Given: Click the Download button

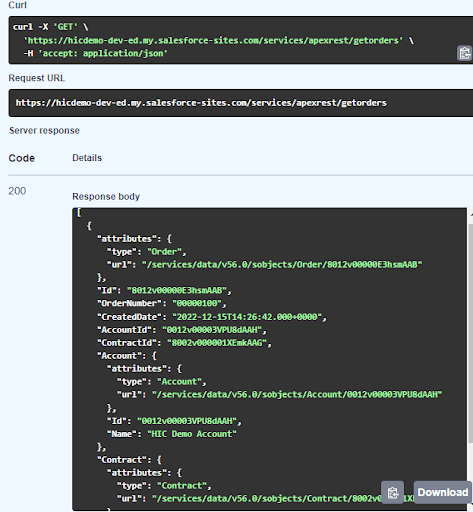Looking at the screenshot, I should point(443,492).
